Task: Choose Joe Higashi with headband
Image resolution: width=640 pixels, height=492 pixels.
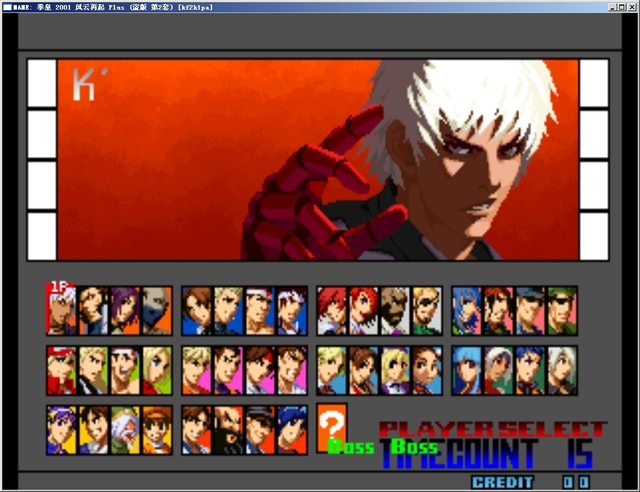Action: point(125,370)
